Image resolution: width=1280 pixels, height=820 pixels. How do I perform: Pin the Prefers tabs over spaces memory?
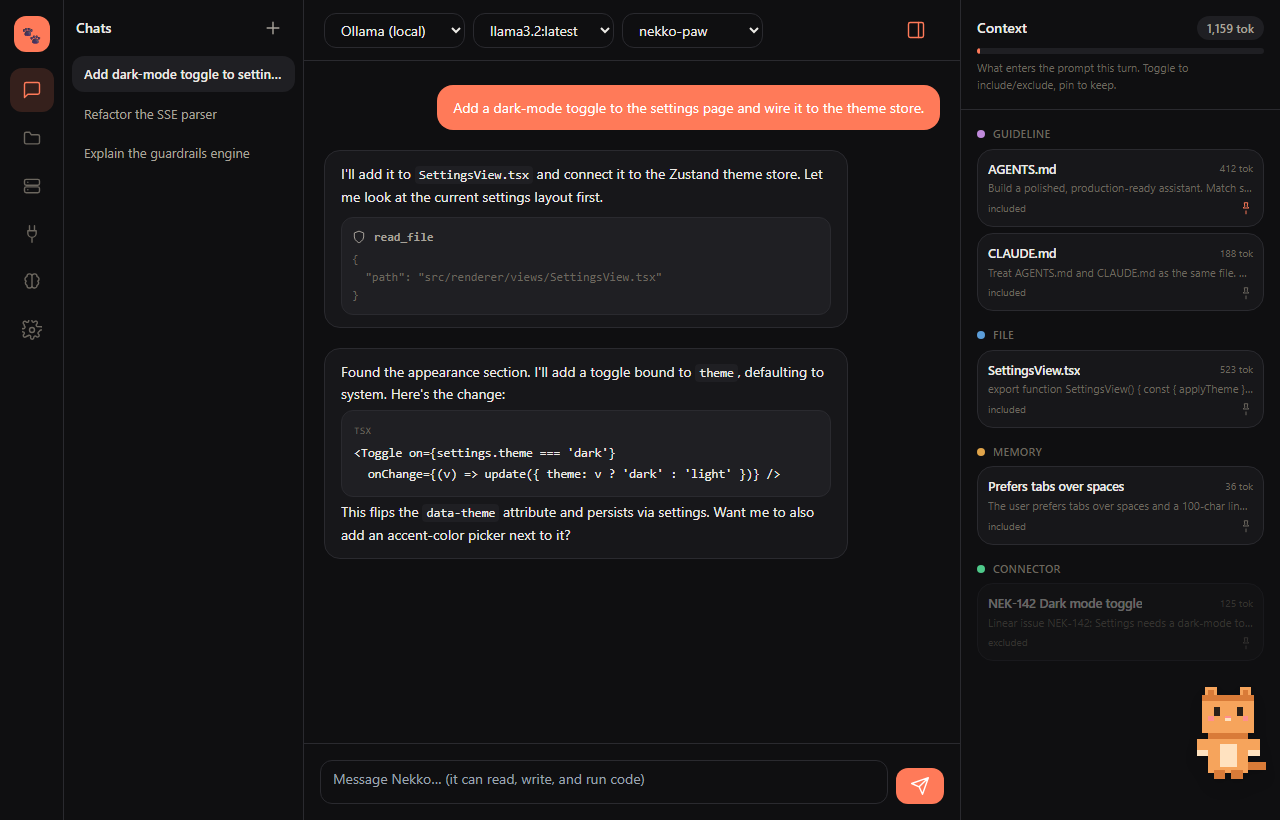tap(1246, 526)
